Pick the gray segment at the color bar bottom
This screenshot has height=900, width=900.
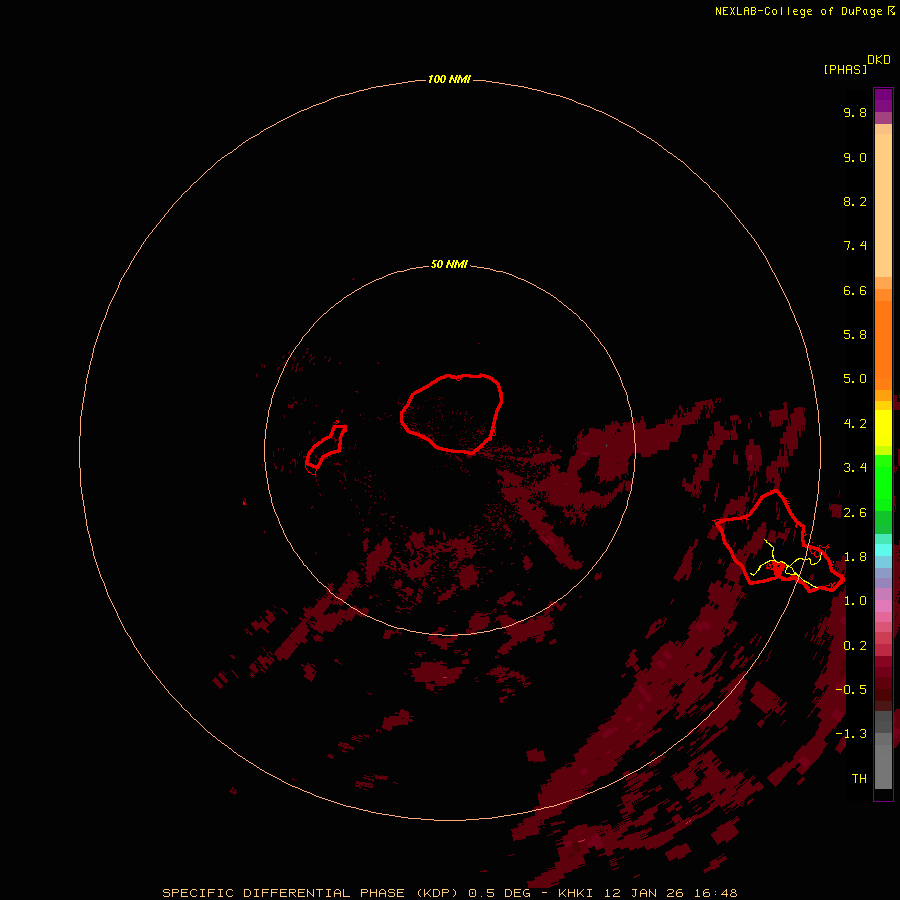point(883,766)
